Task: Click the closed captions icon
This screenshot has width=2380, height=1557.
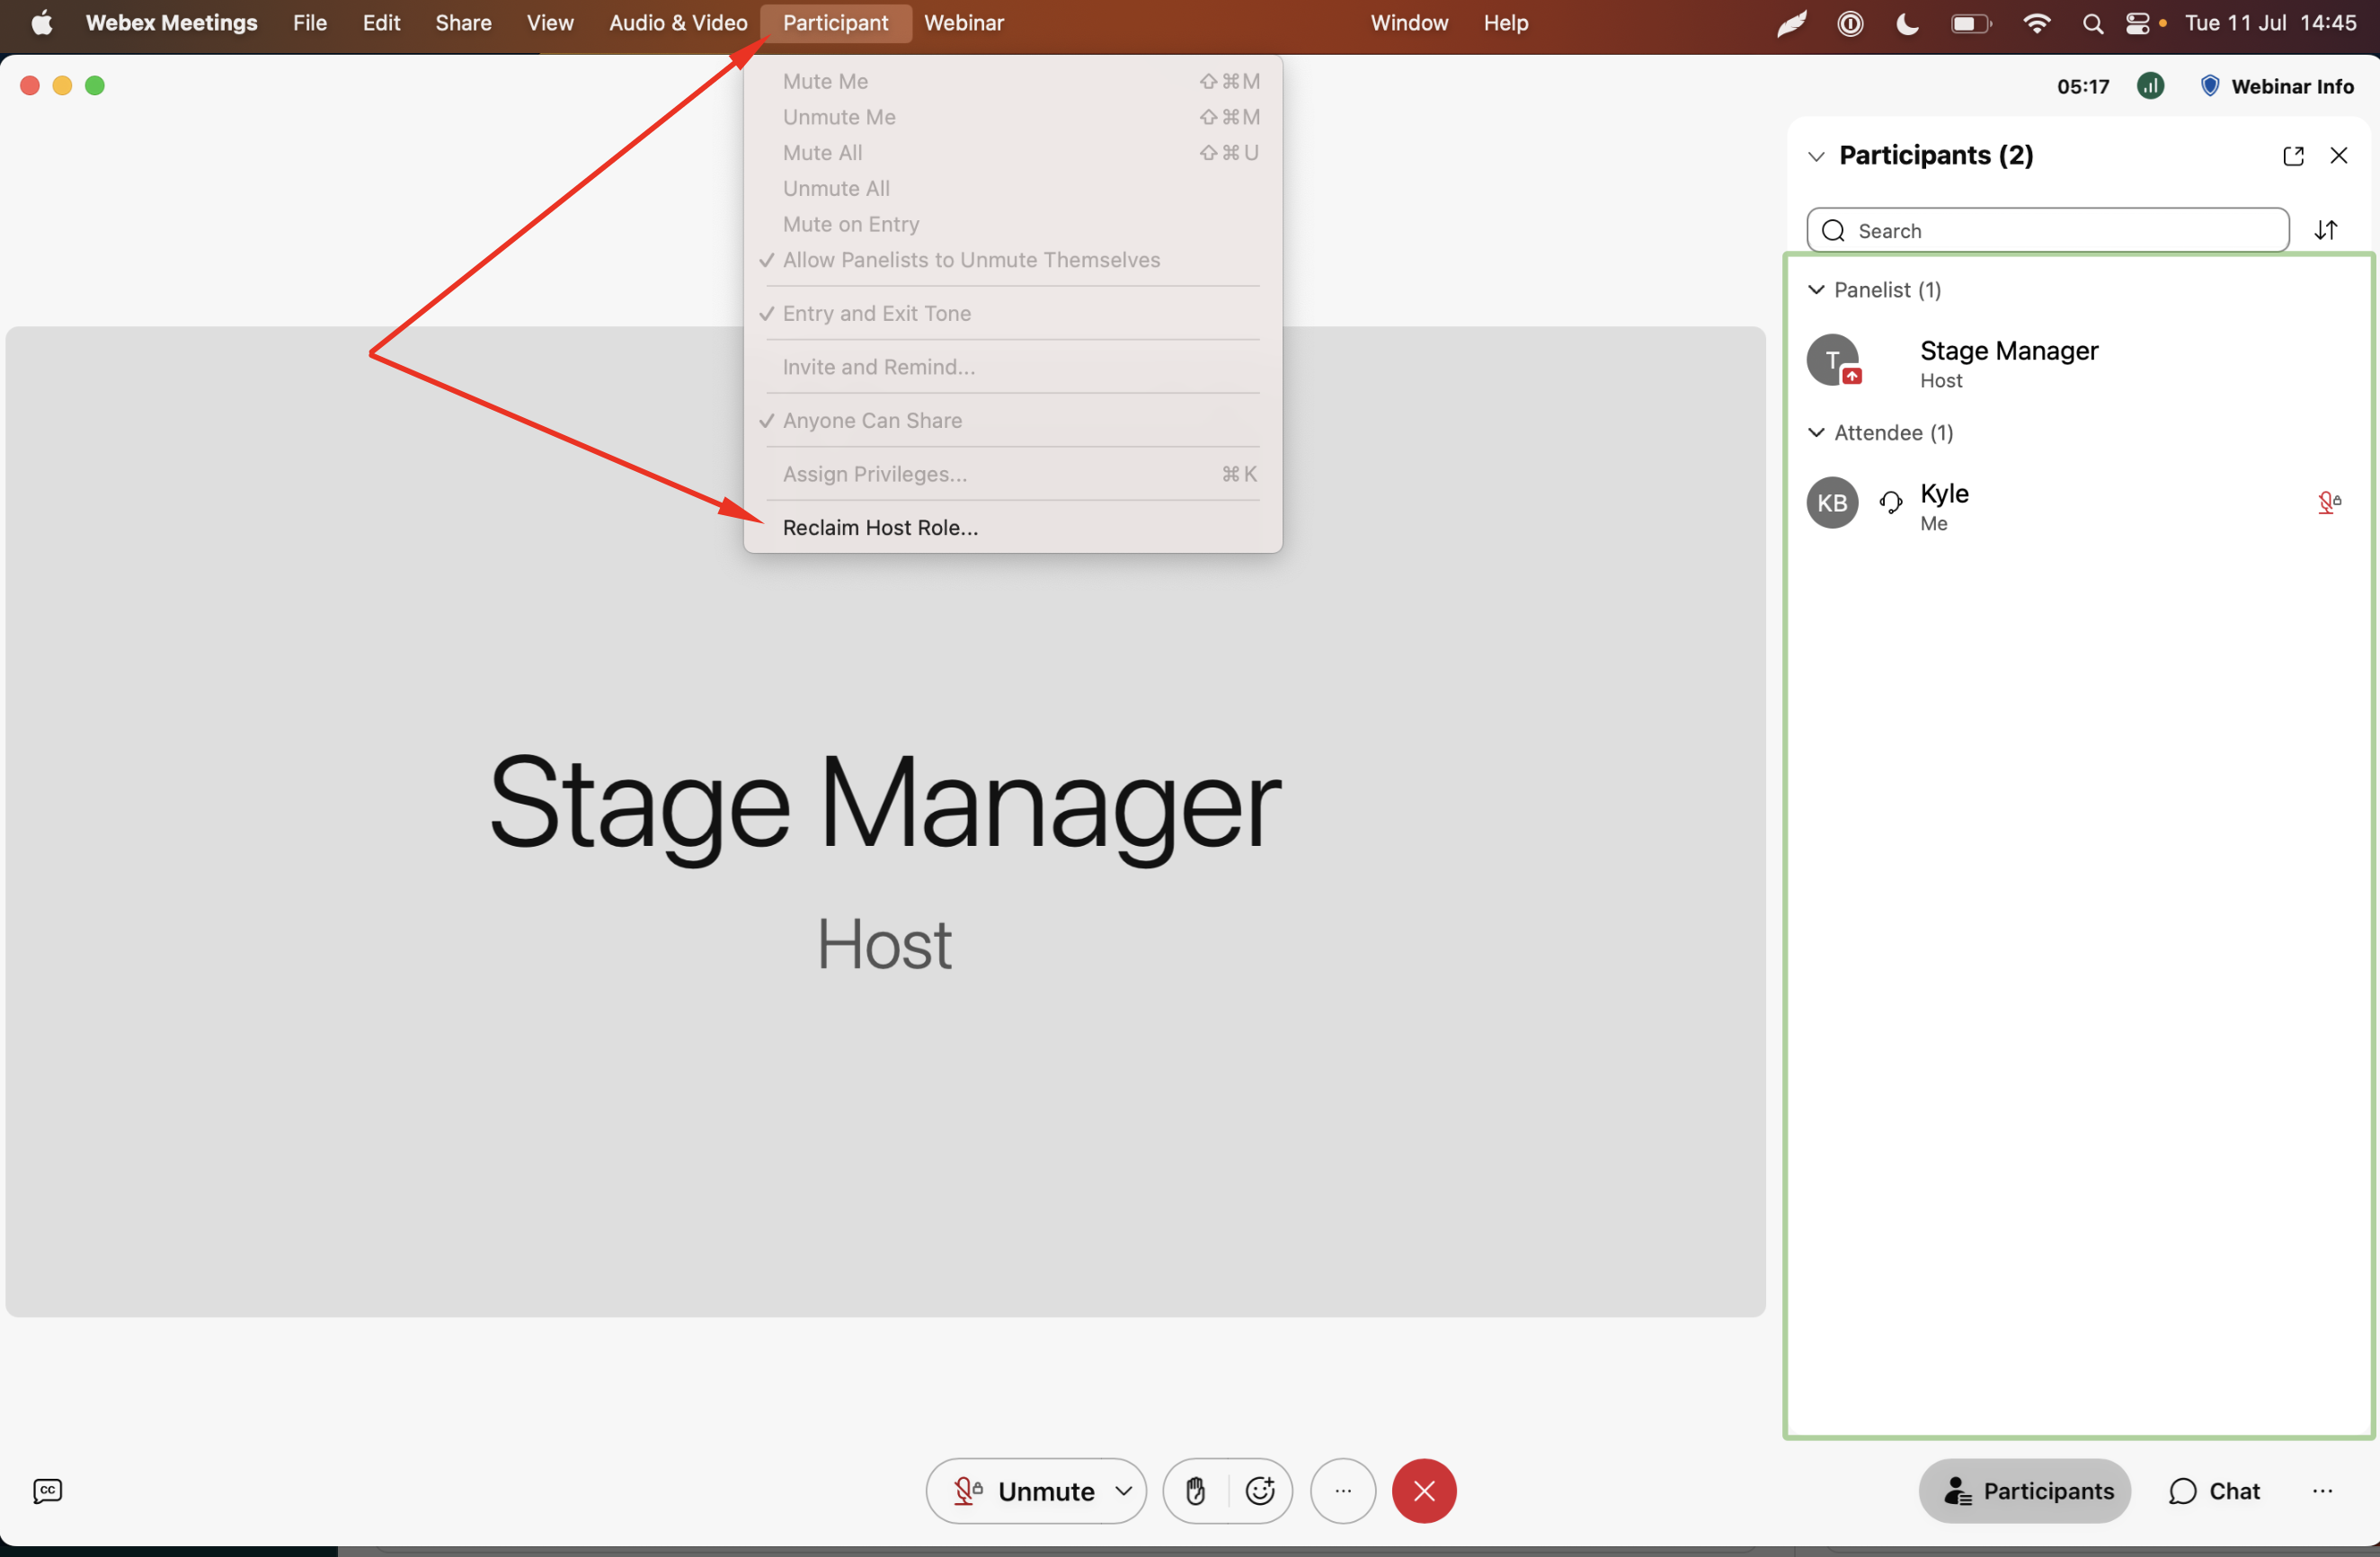Action: pos(47,1491)
